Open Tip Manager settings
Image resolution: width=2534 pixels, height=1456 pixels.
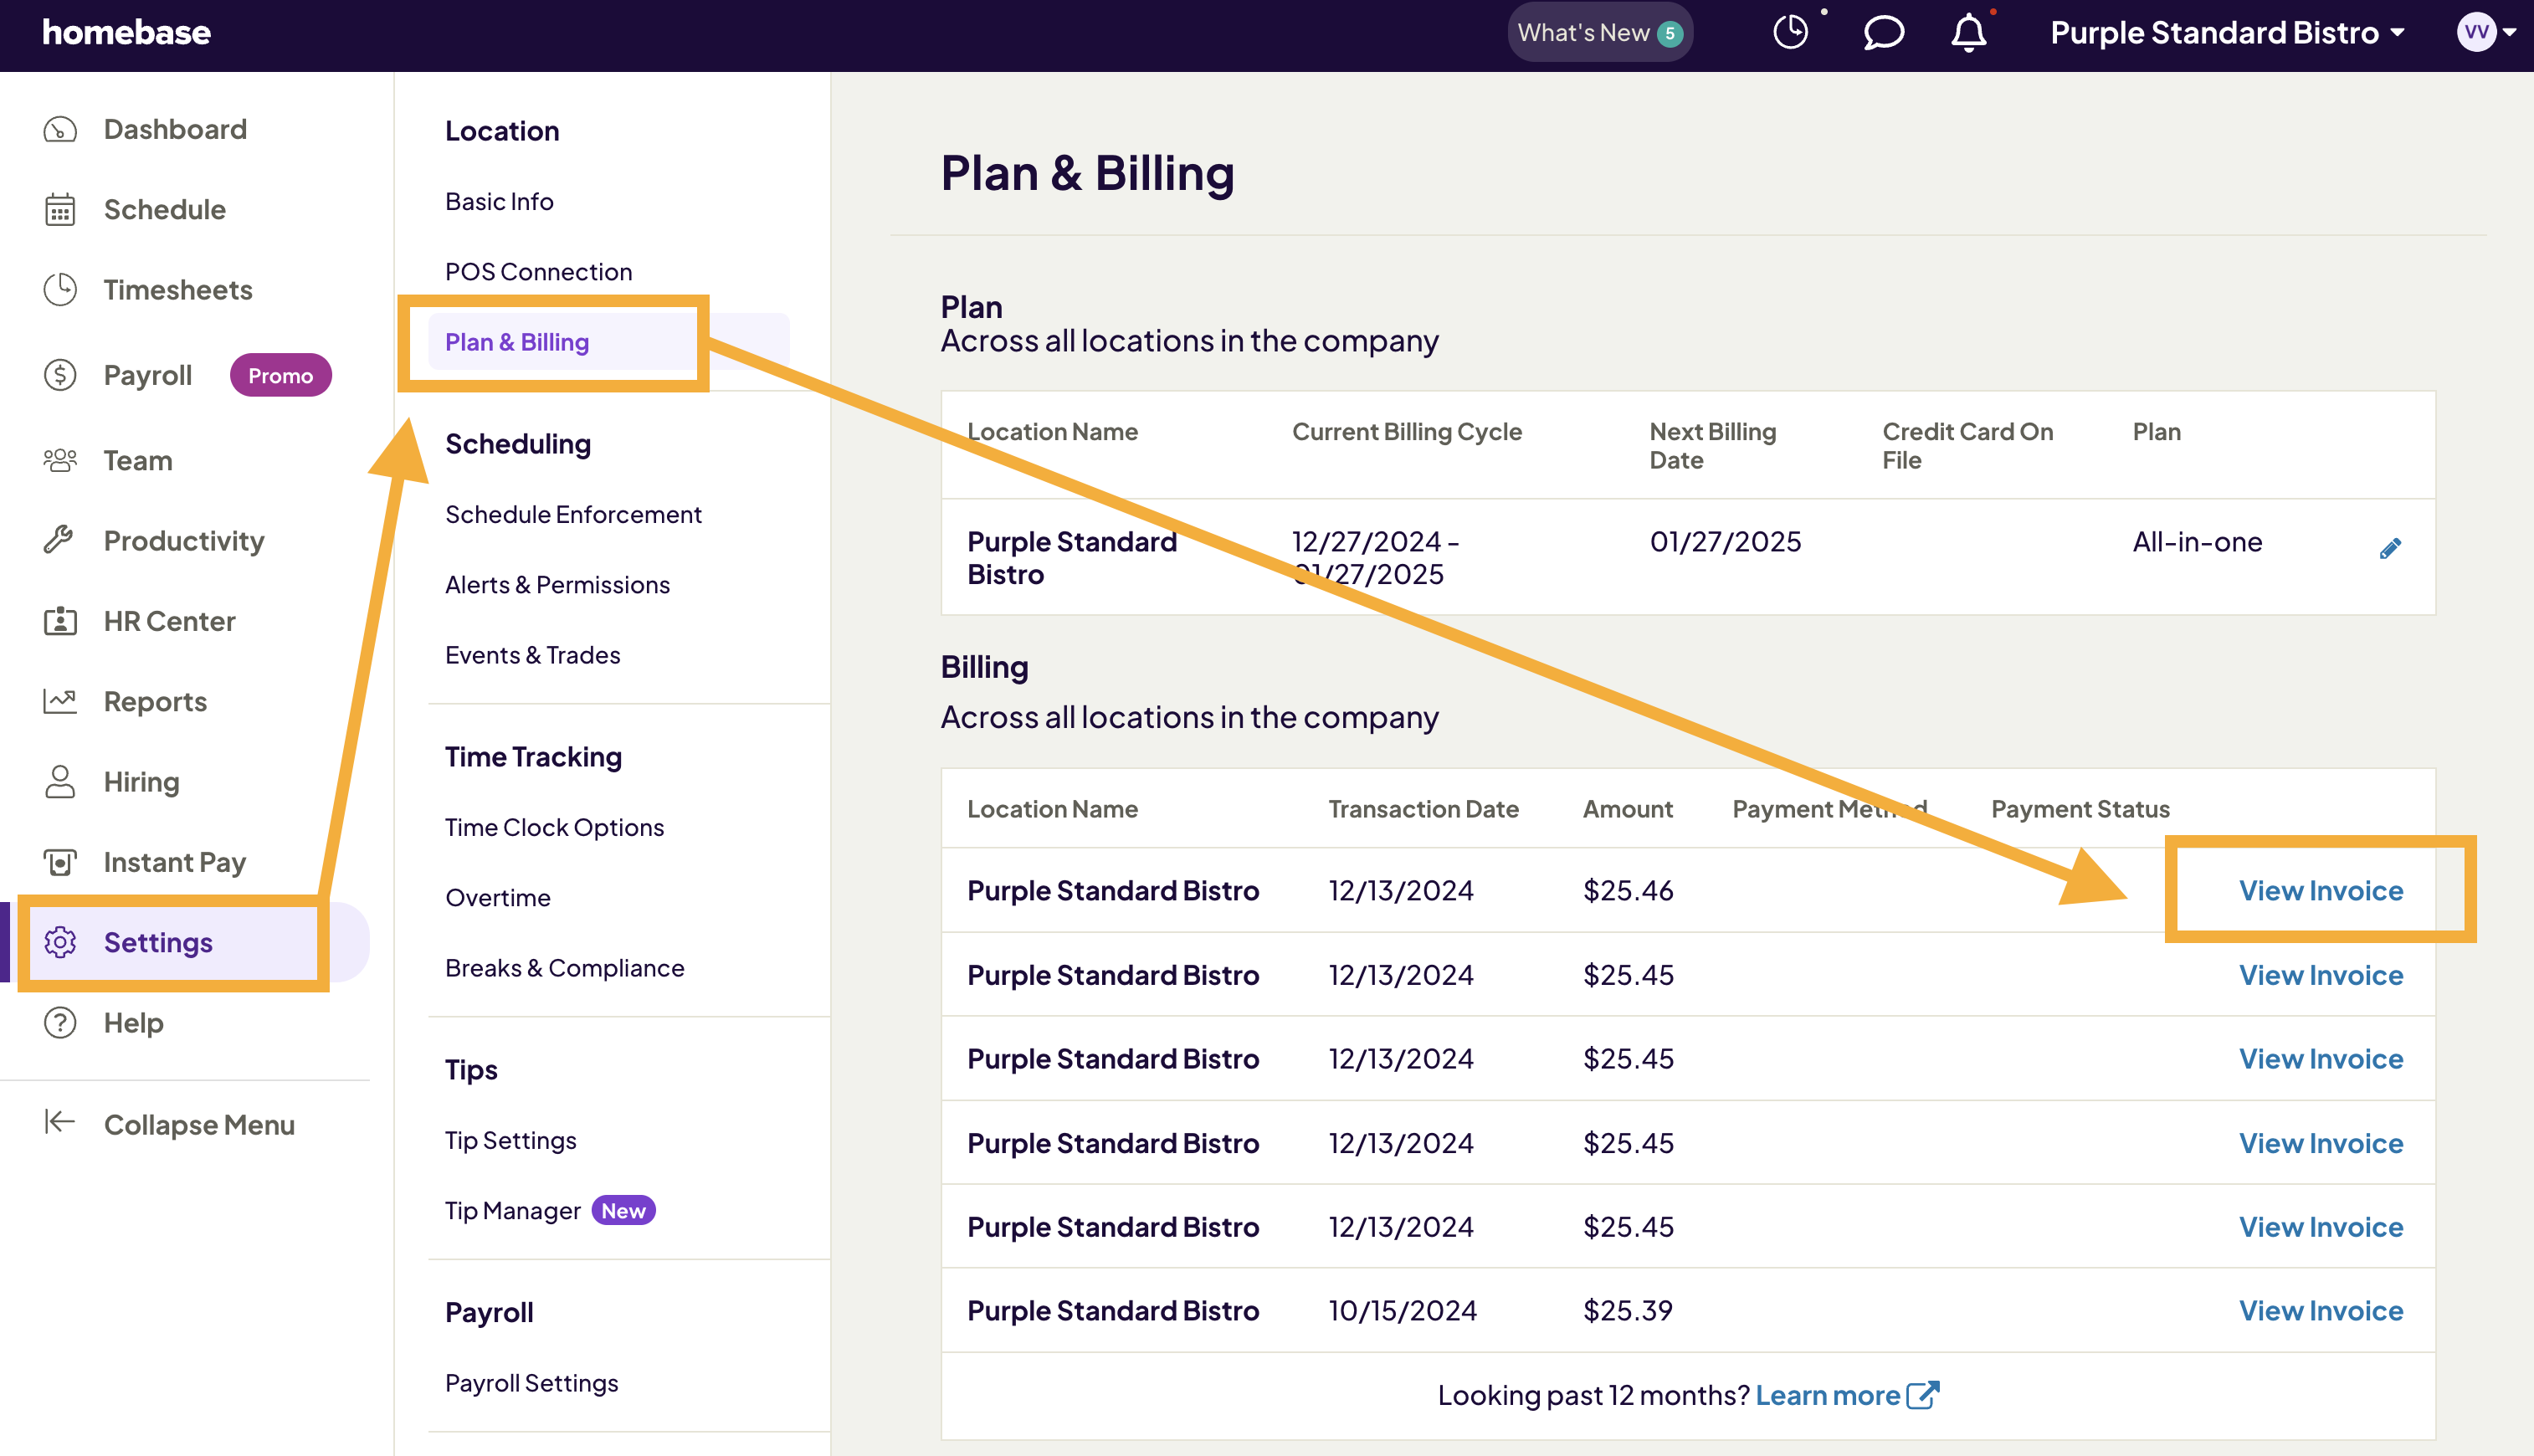(513, 1210)
